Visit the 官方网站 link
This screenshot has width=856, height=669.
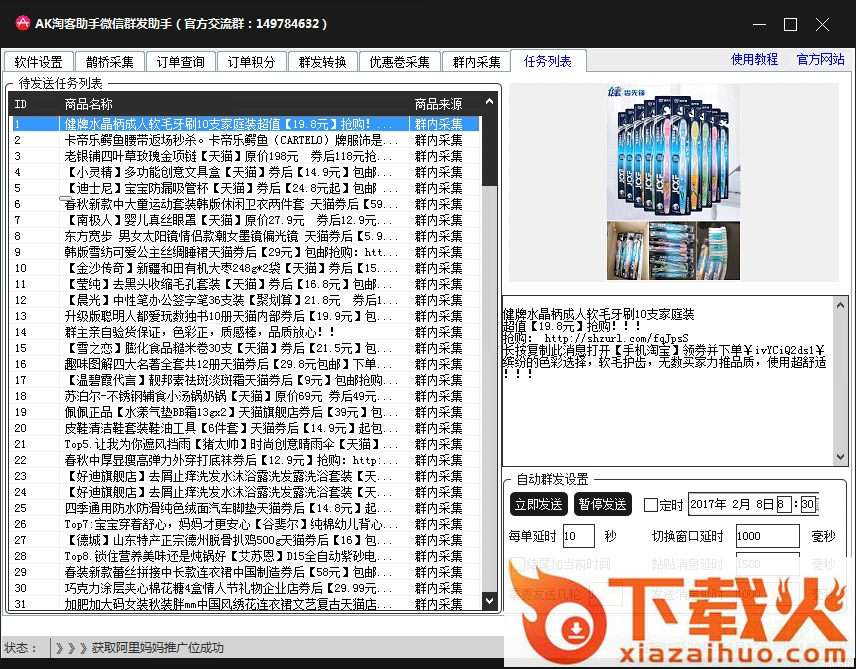tap(820, 60)
